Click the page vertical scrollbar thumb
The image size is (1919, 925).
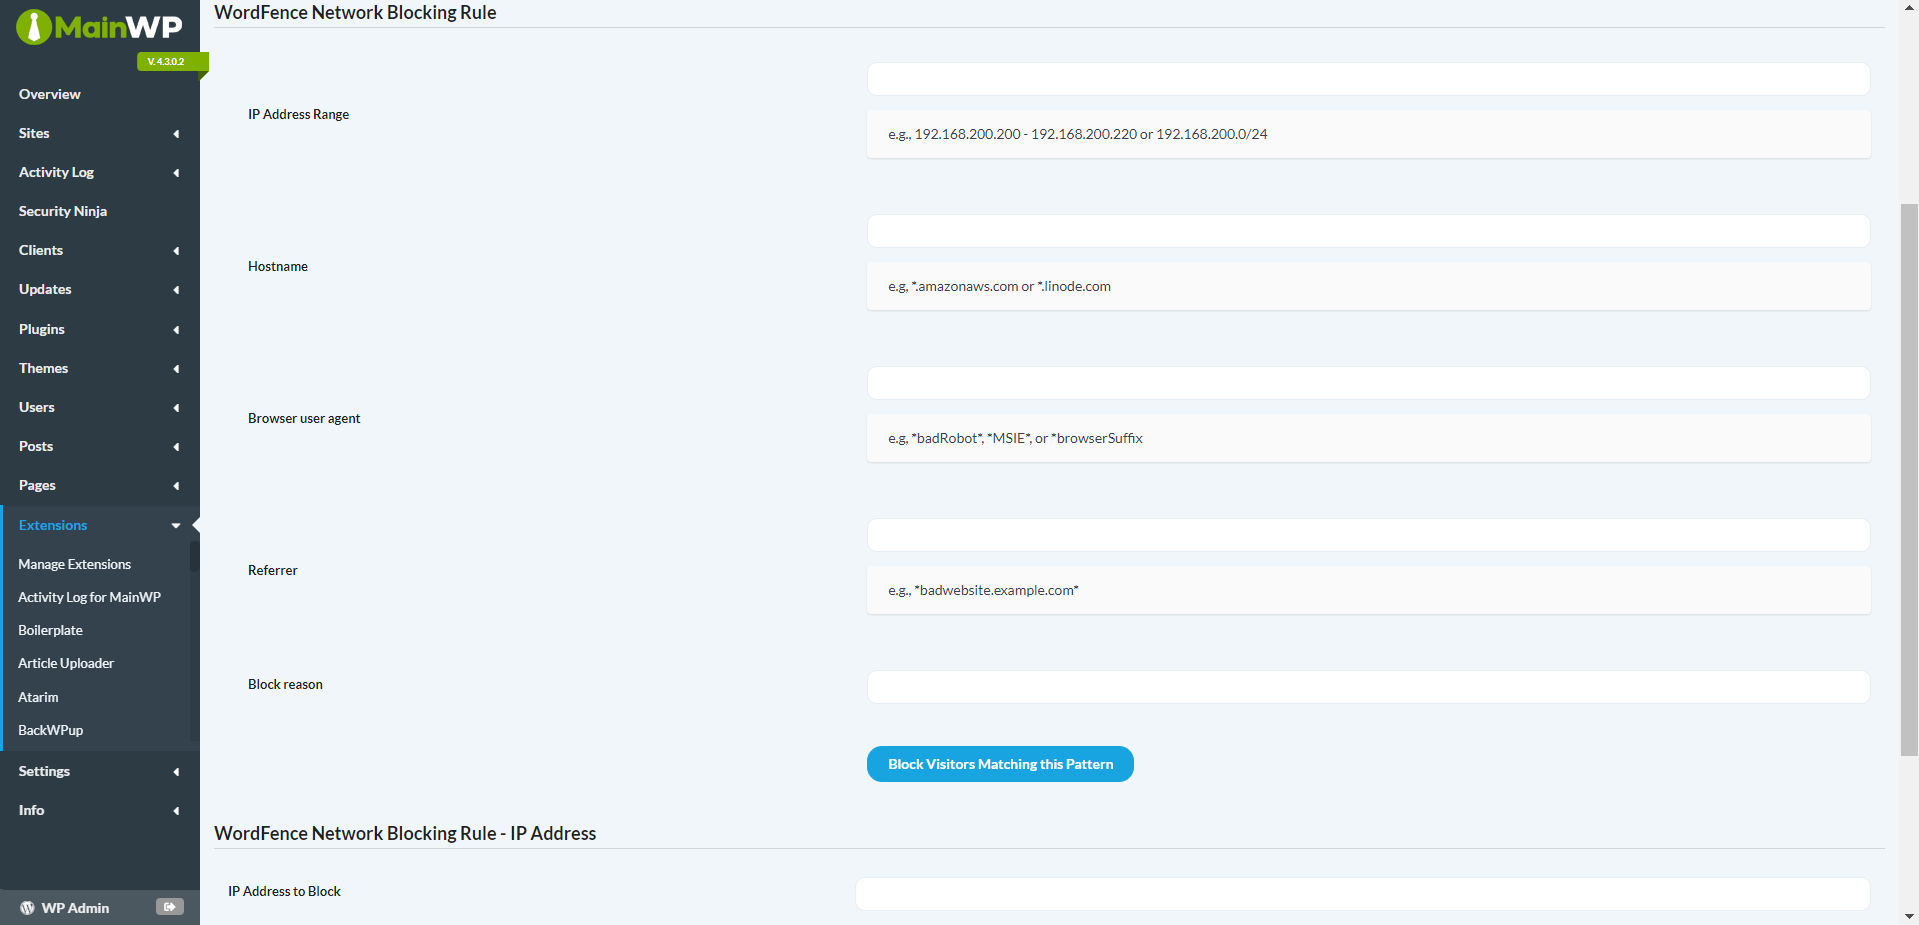click(x=1909, y=480)
